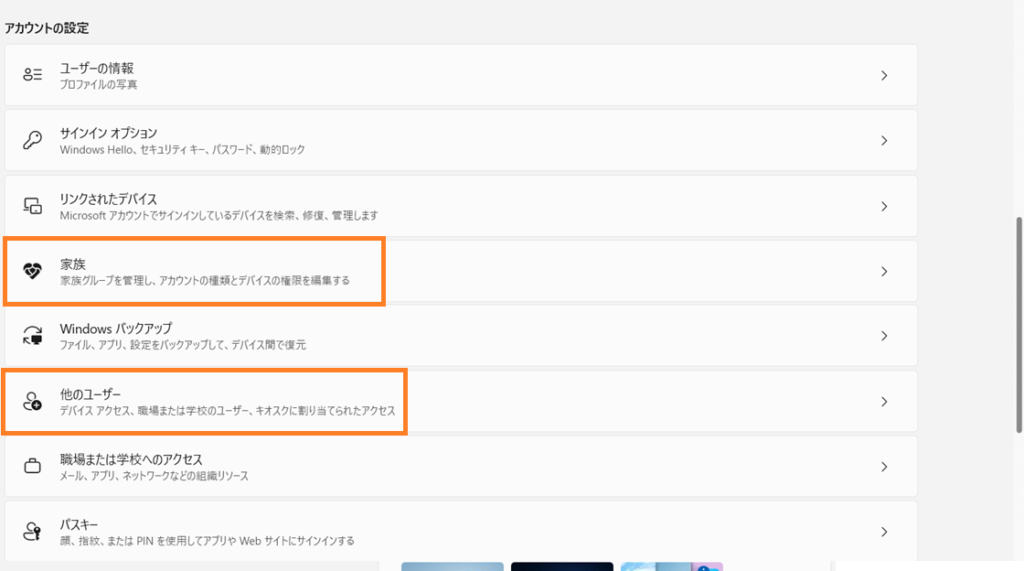Open Windows バックアップ chevron arrow
The height and width of the screenshot is (571, 1024).
(x=884, y=336)
